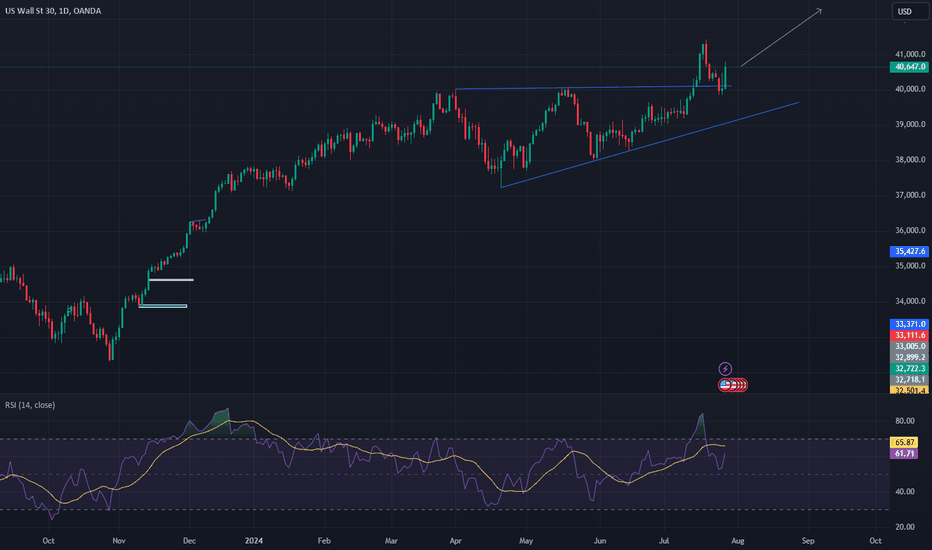
Task: Click the Jun label on the time axis
Action: coord(600,540)
